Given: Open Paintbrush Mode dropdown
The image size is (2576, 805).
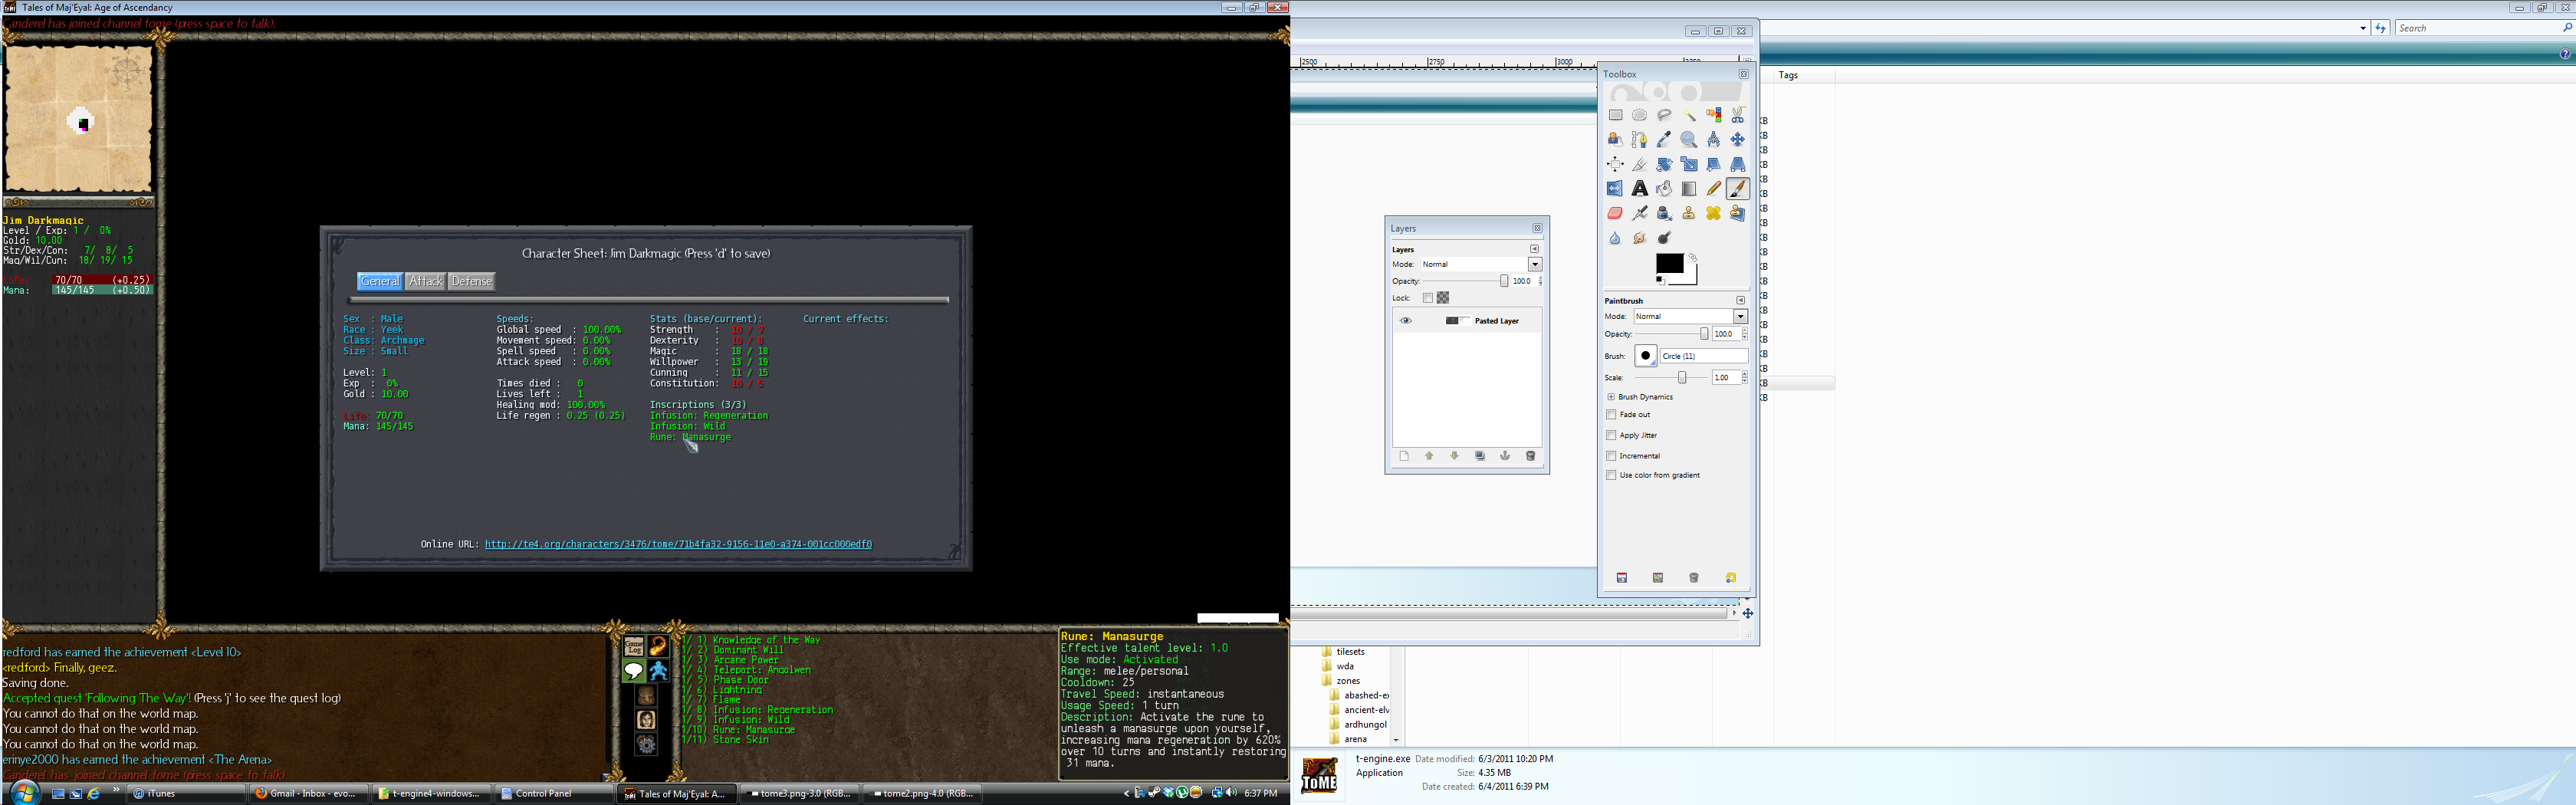Looking at the screenshot, I should click(1741, 316).
